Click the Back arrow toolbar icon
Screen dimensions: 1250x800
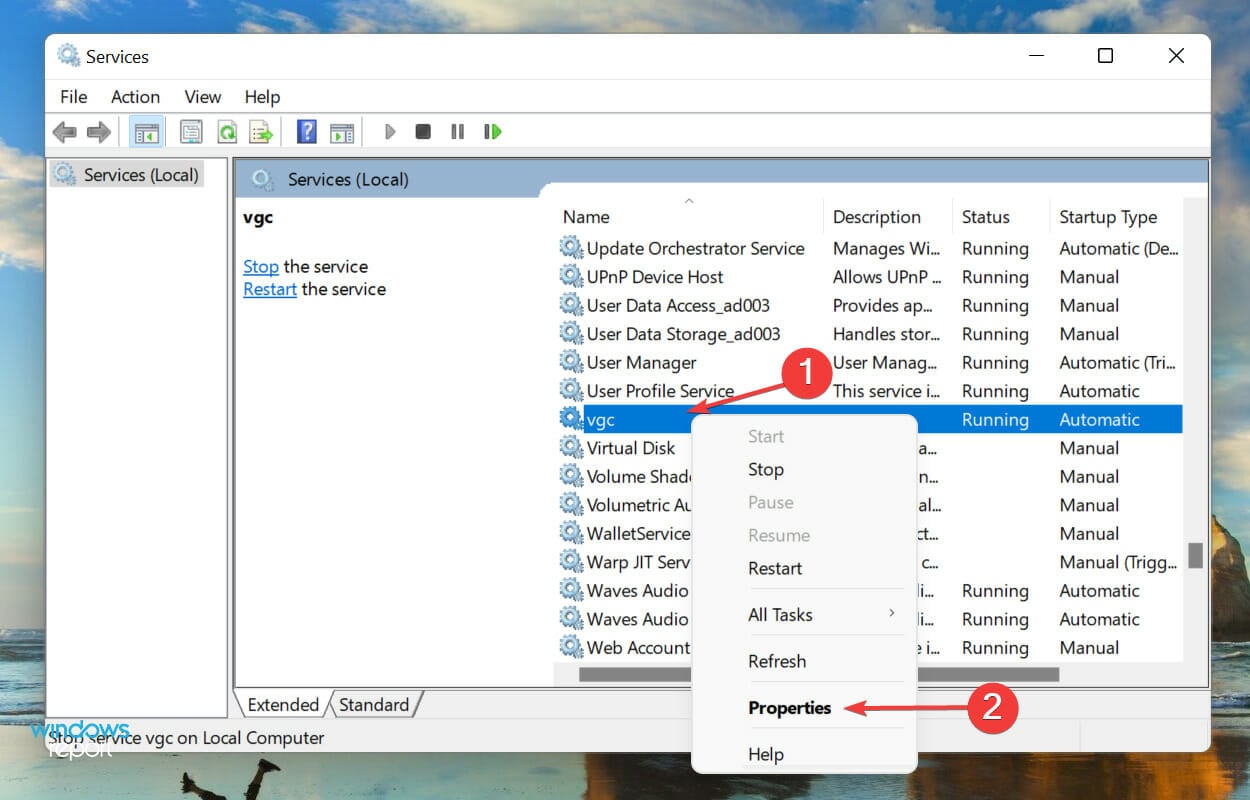(x=65, y=132)
